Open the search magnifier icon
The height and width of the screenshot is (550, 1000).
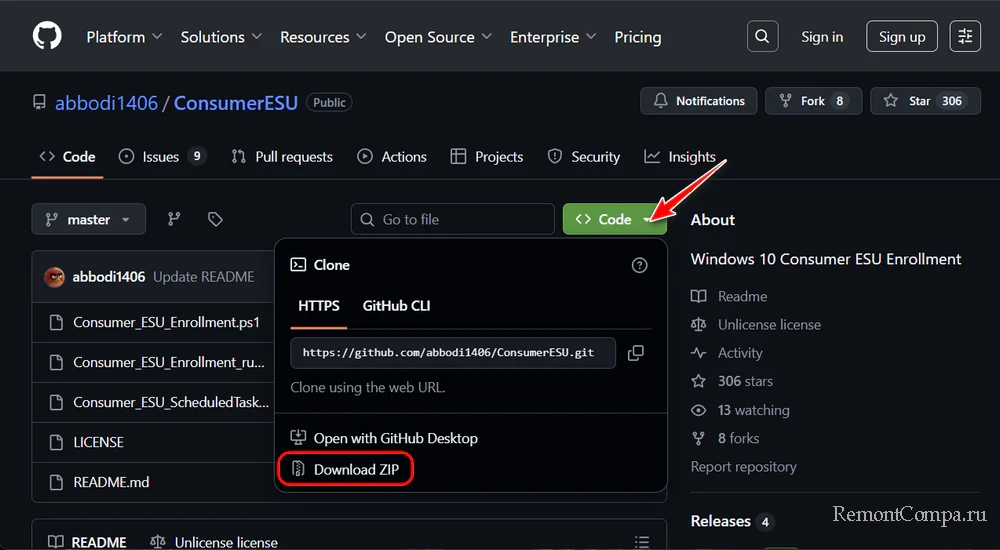[x=762, y=37]
